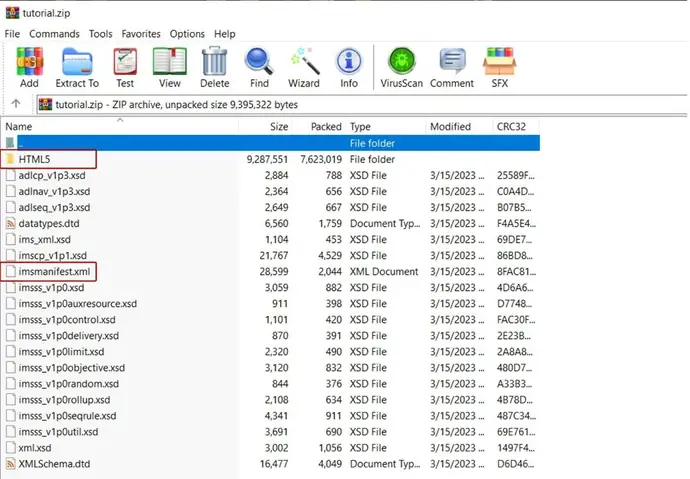690x479 pixels.
Task: Sort by the Size column header
Action: coord(265,126)
